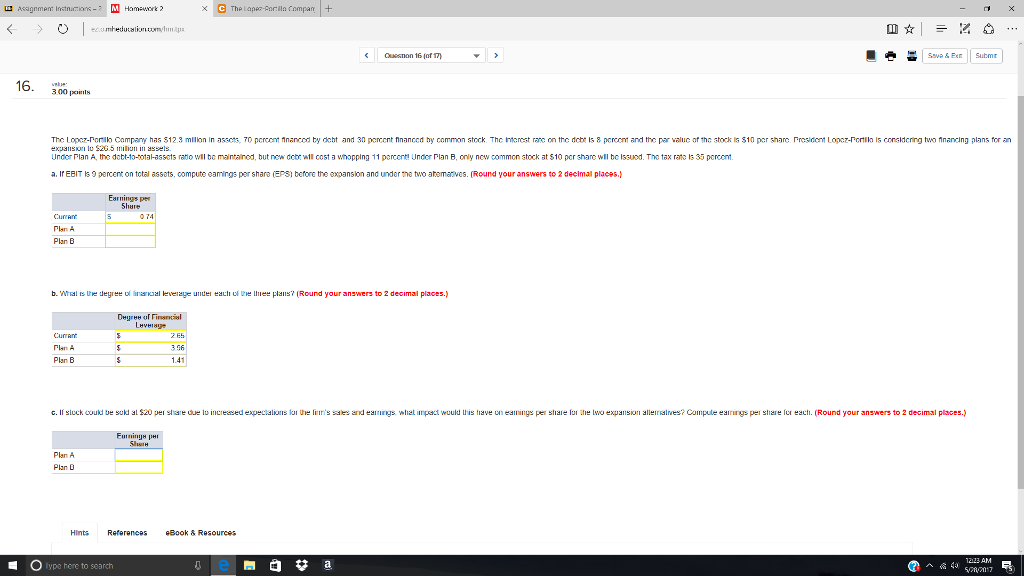Add page to favorites star
The image size is (1024, 576).
click(x=909, y=29)
